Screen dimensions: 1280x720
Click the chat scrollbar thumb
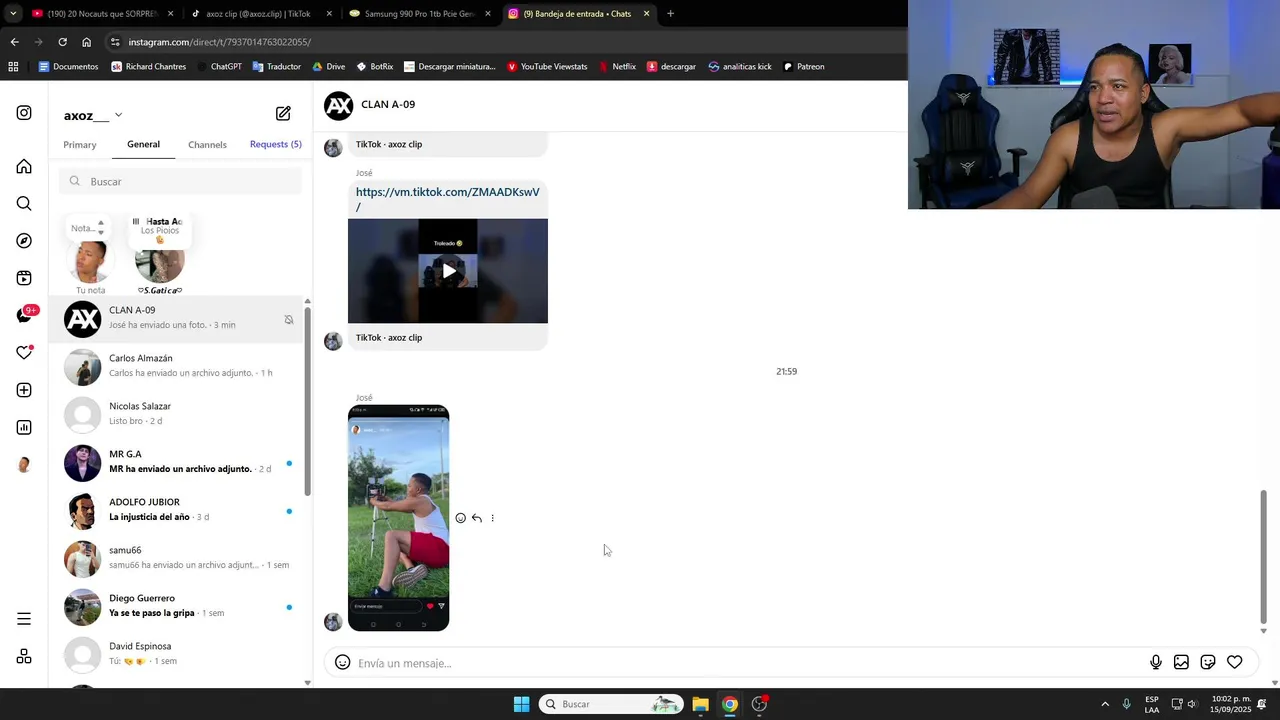pyautogui.click(x=1263, y=556)
